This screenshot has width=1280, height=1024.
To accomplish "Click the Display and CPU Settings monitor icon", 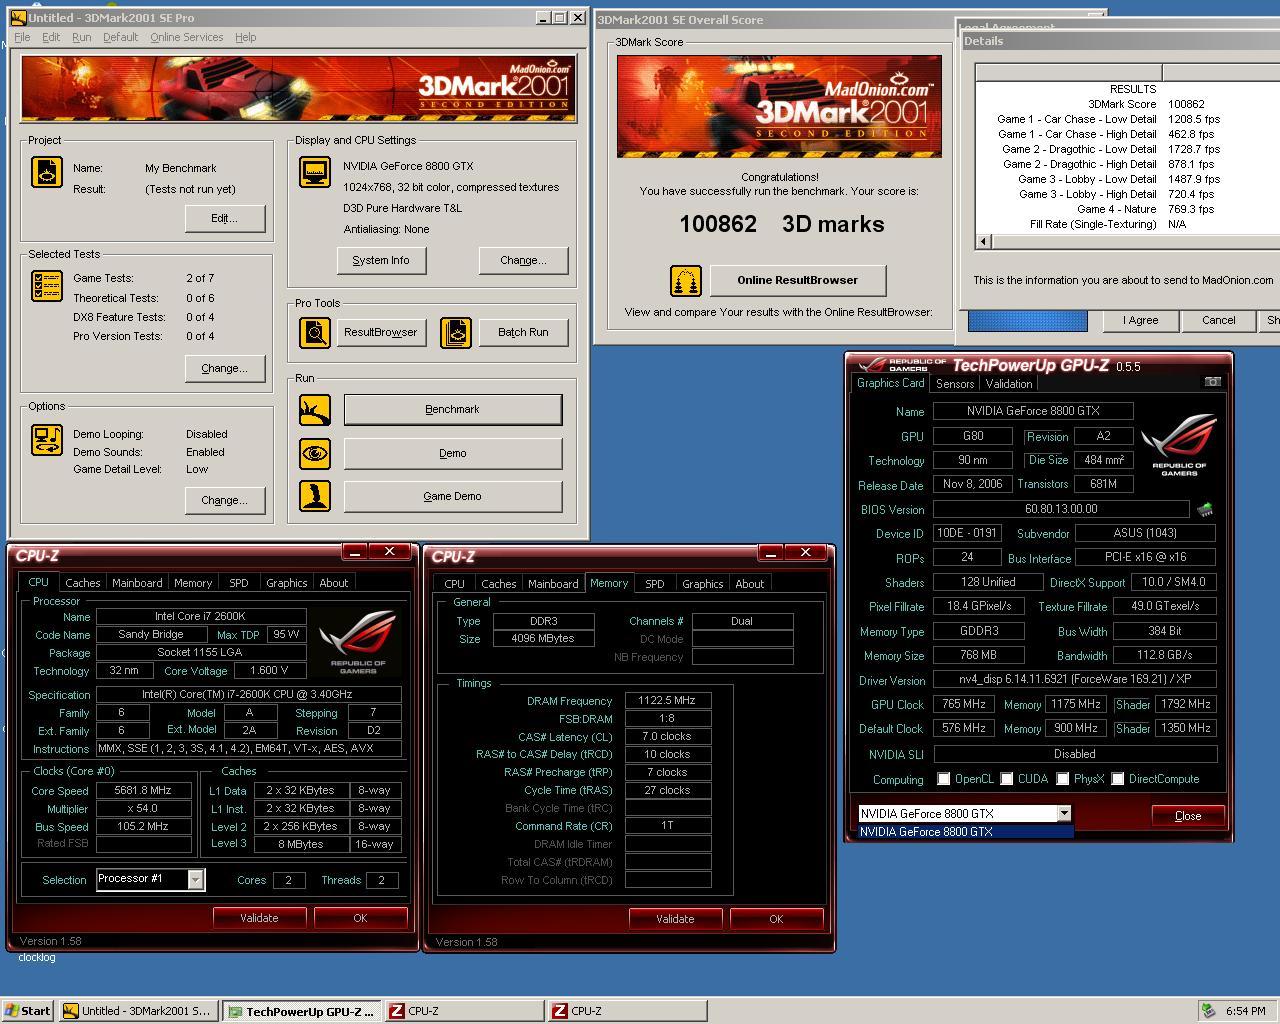I will (315, 172).
